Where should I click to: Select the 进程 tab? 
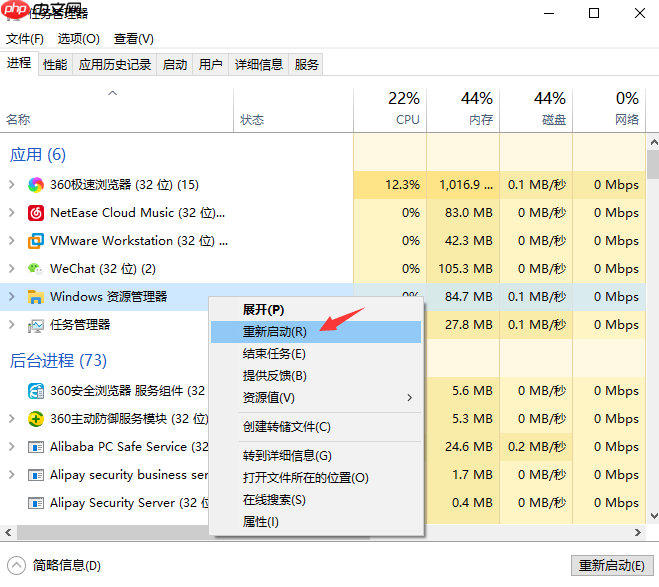(x=19, y=63)
